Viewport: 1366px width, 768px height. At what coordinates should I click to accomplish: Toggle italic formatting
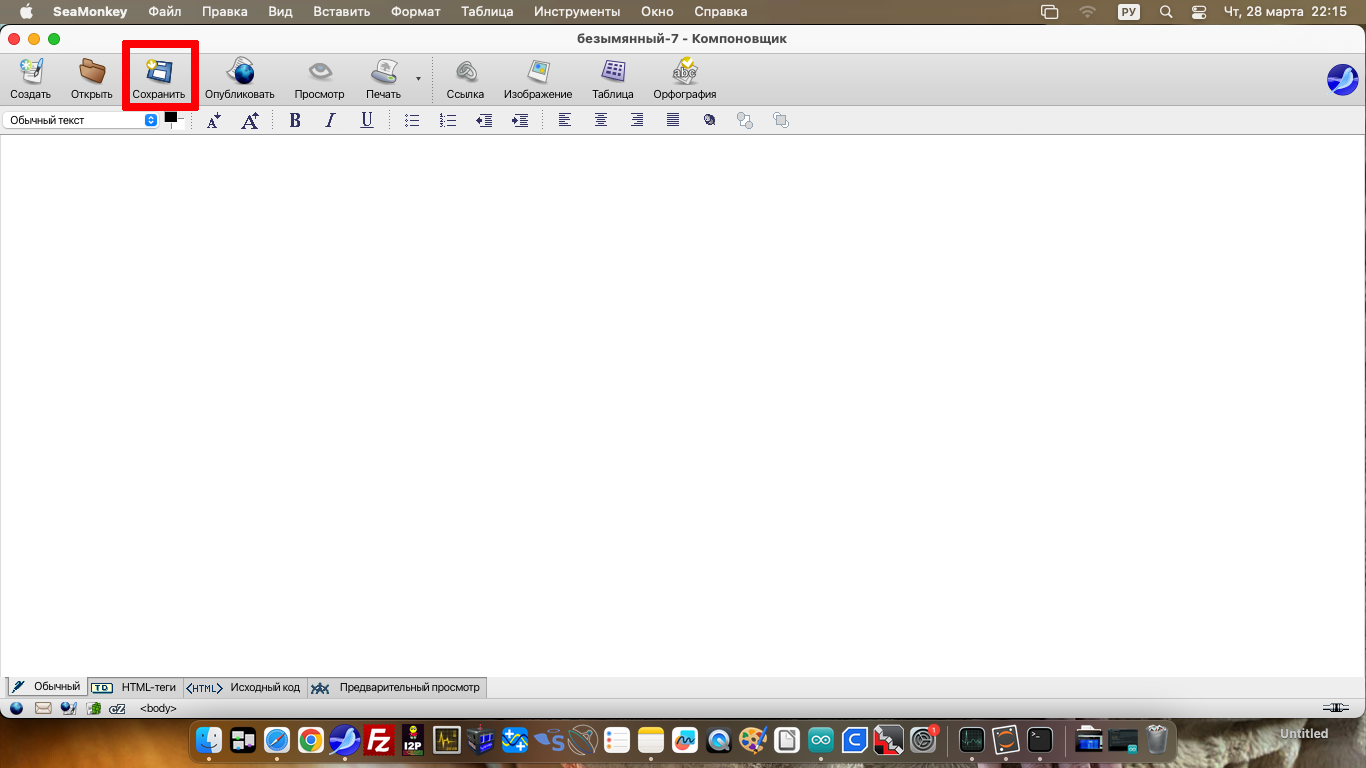pos(331,120)
